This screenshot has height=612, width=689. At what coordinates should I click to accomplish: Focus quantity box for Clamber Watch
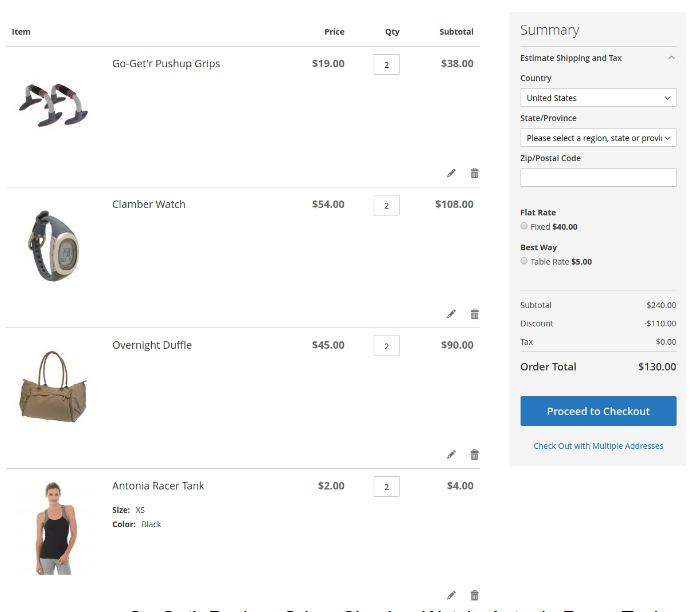pyautogui.click(x=386, y=205)
